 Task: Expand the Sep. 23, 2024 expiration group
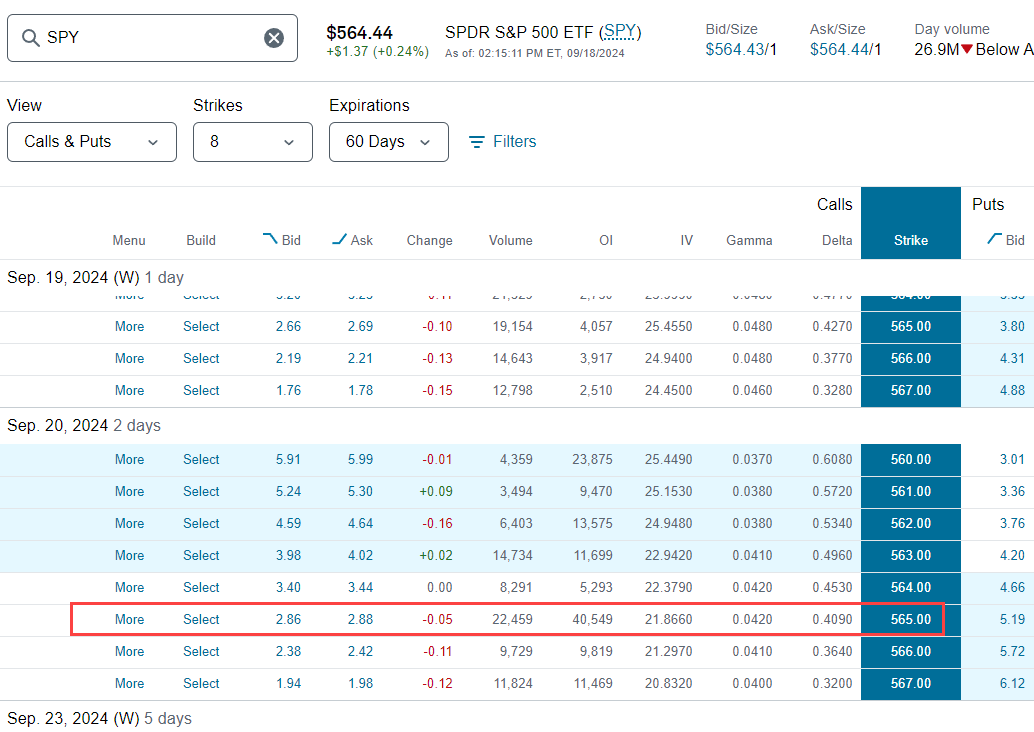click(100, 718)
